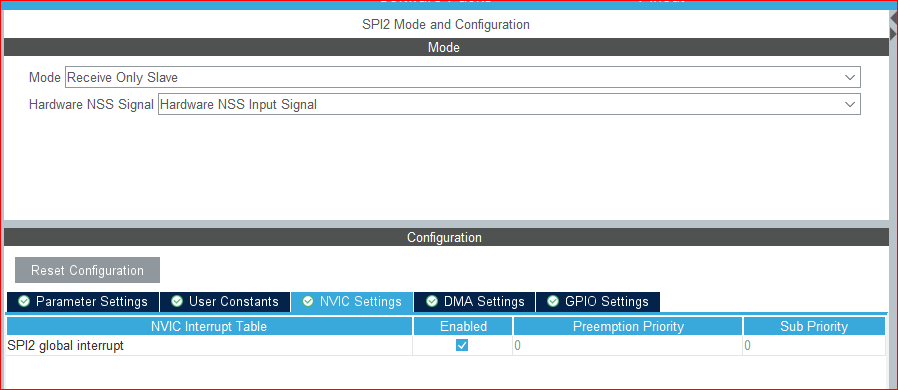898x390 pixels.
Task: Switch to the Parameter Settings tab
Action: [x=83, y=301]
